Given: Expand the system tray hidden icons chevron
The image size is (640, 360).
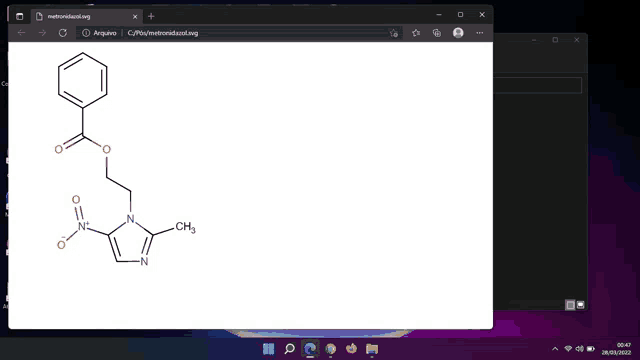Looking at the screenshot, I should tap(555, 349).
